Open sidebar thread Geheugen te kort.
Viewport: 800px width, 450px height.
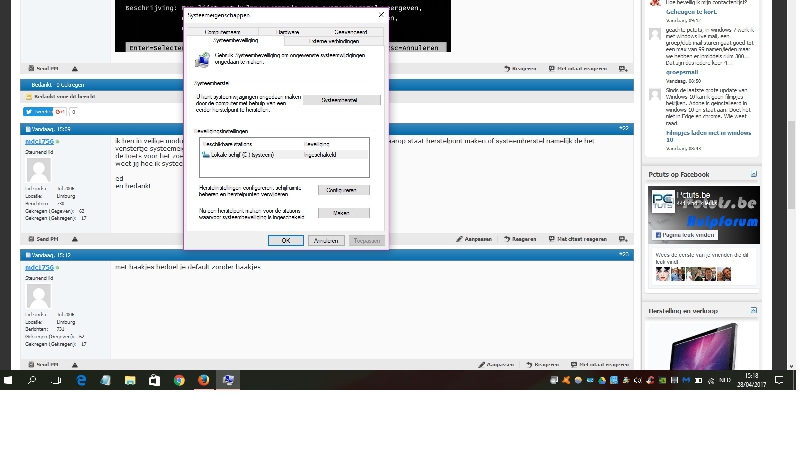click(x=691, y=12)
